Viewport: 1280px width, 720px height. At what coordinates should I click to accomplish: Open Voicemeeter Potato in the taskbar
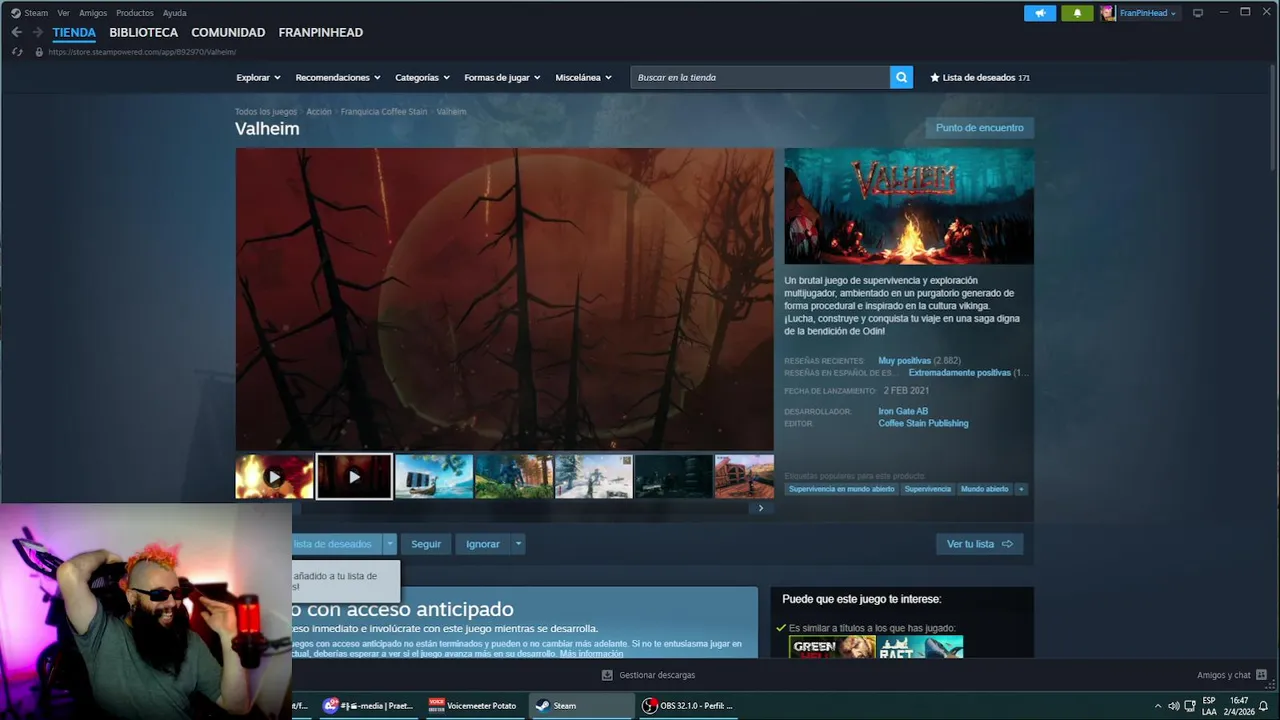click(x=473, y=705)
